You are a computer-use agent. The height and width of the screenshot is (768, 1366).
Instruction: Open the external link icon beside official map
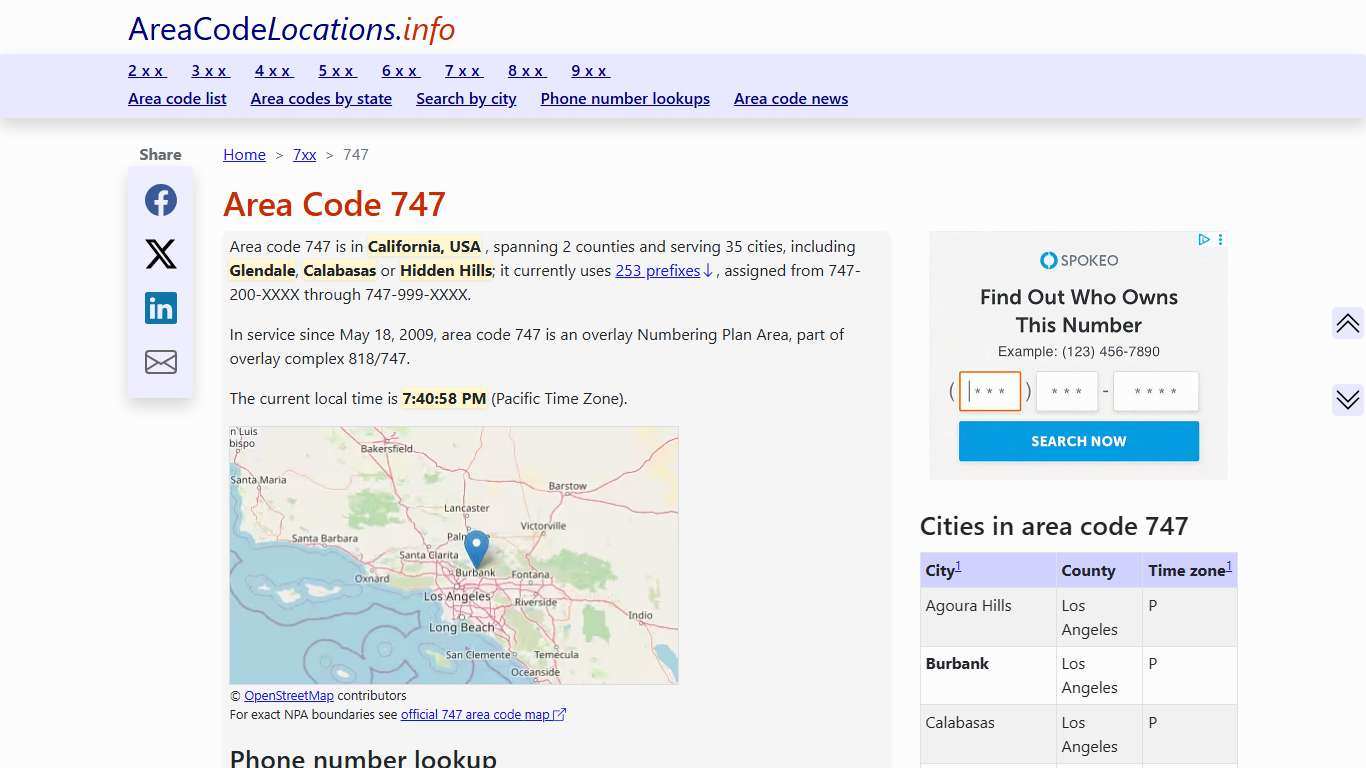[x=561, y=714]
